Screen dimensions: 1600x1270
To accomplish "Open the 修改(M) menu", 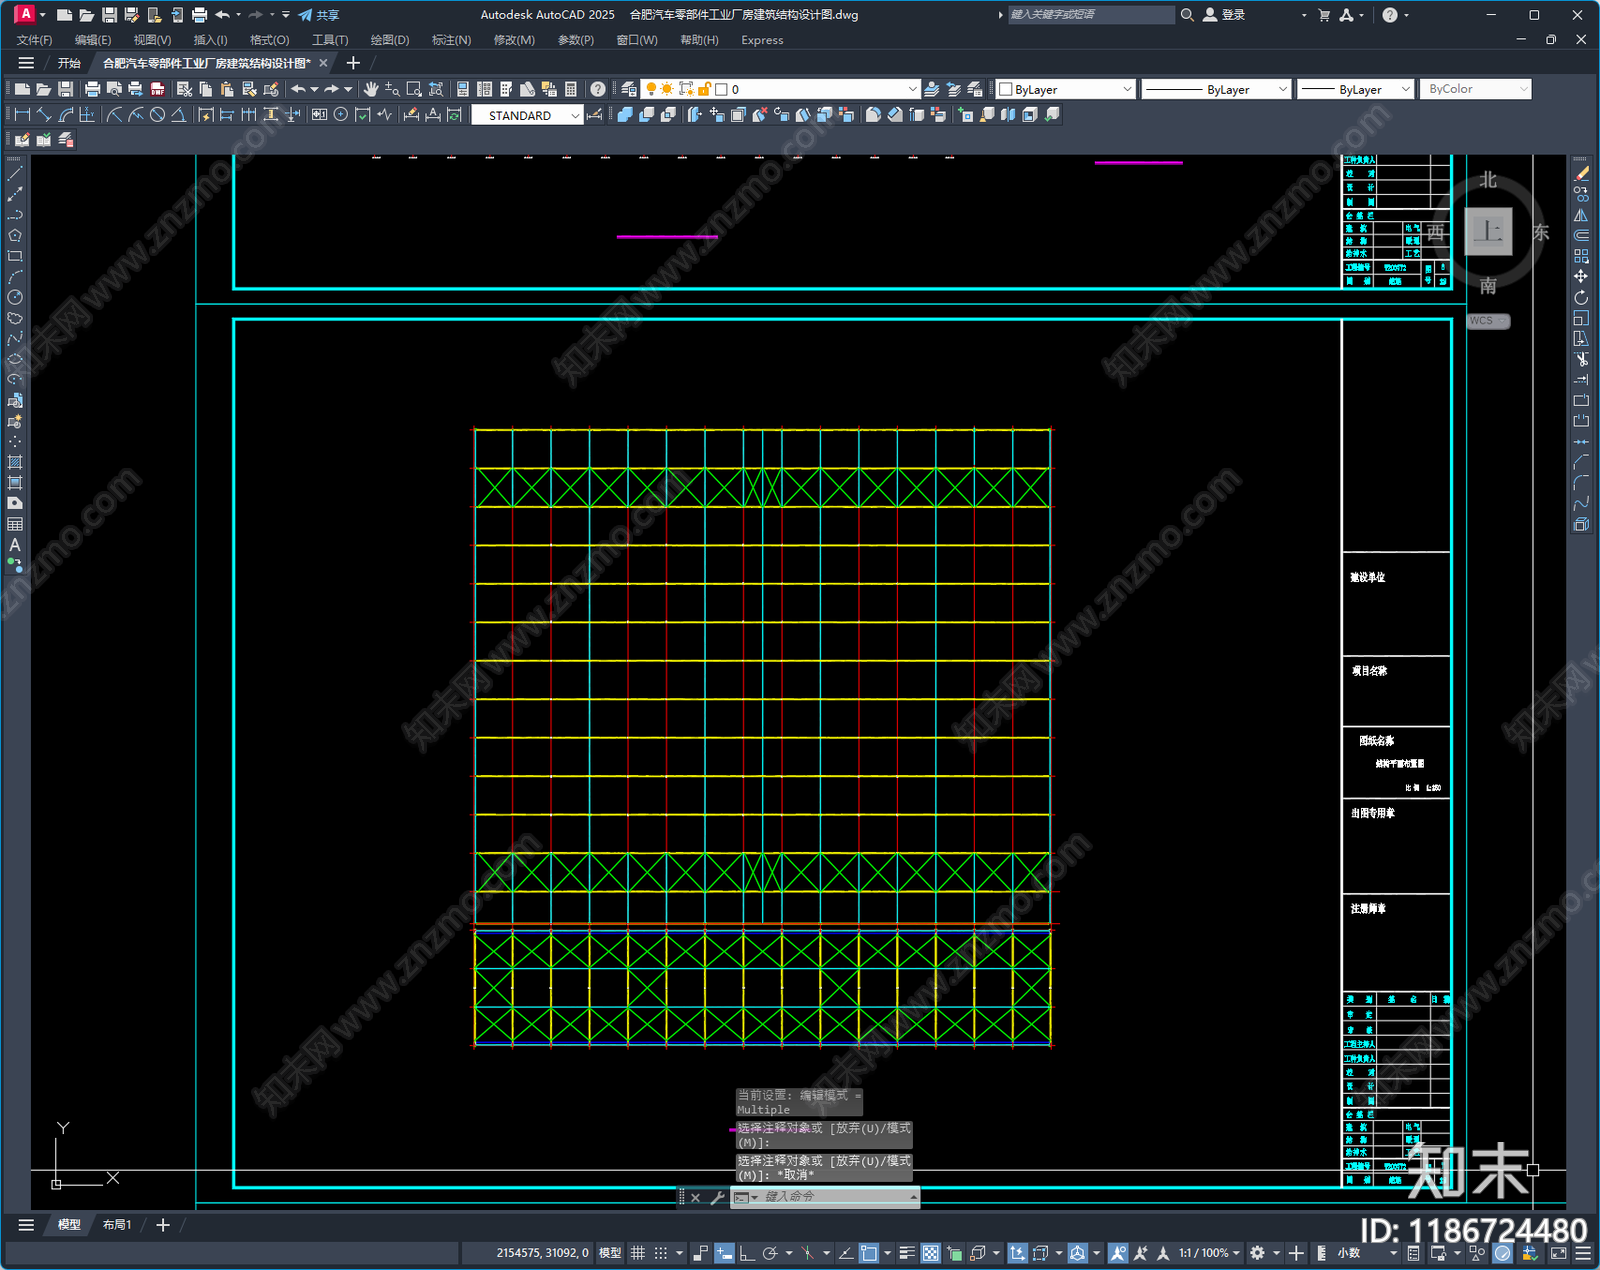I will [514, 40].
